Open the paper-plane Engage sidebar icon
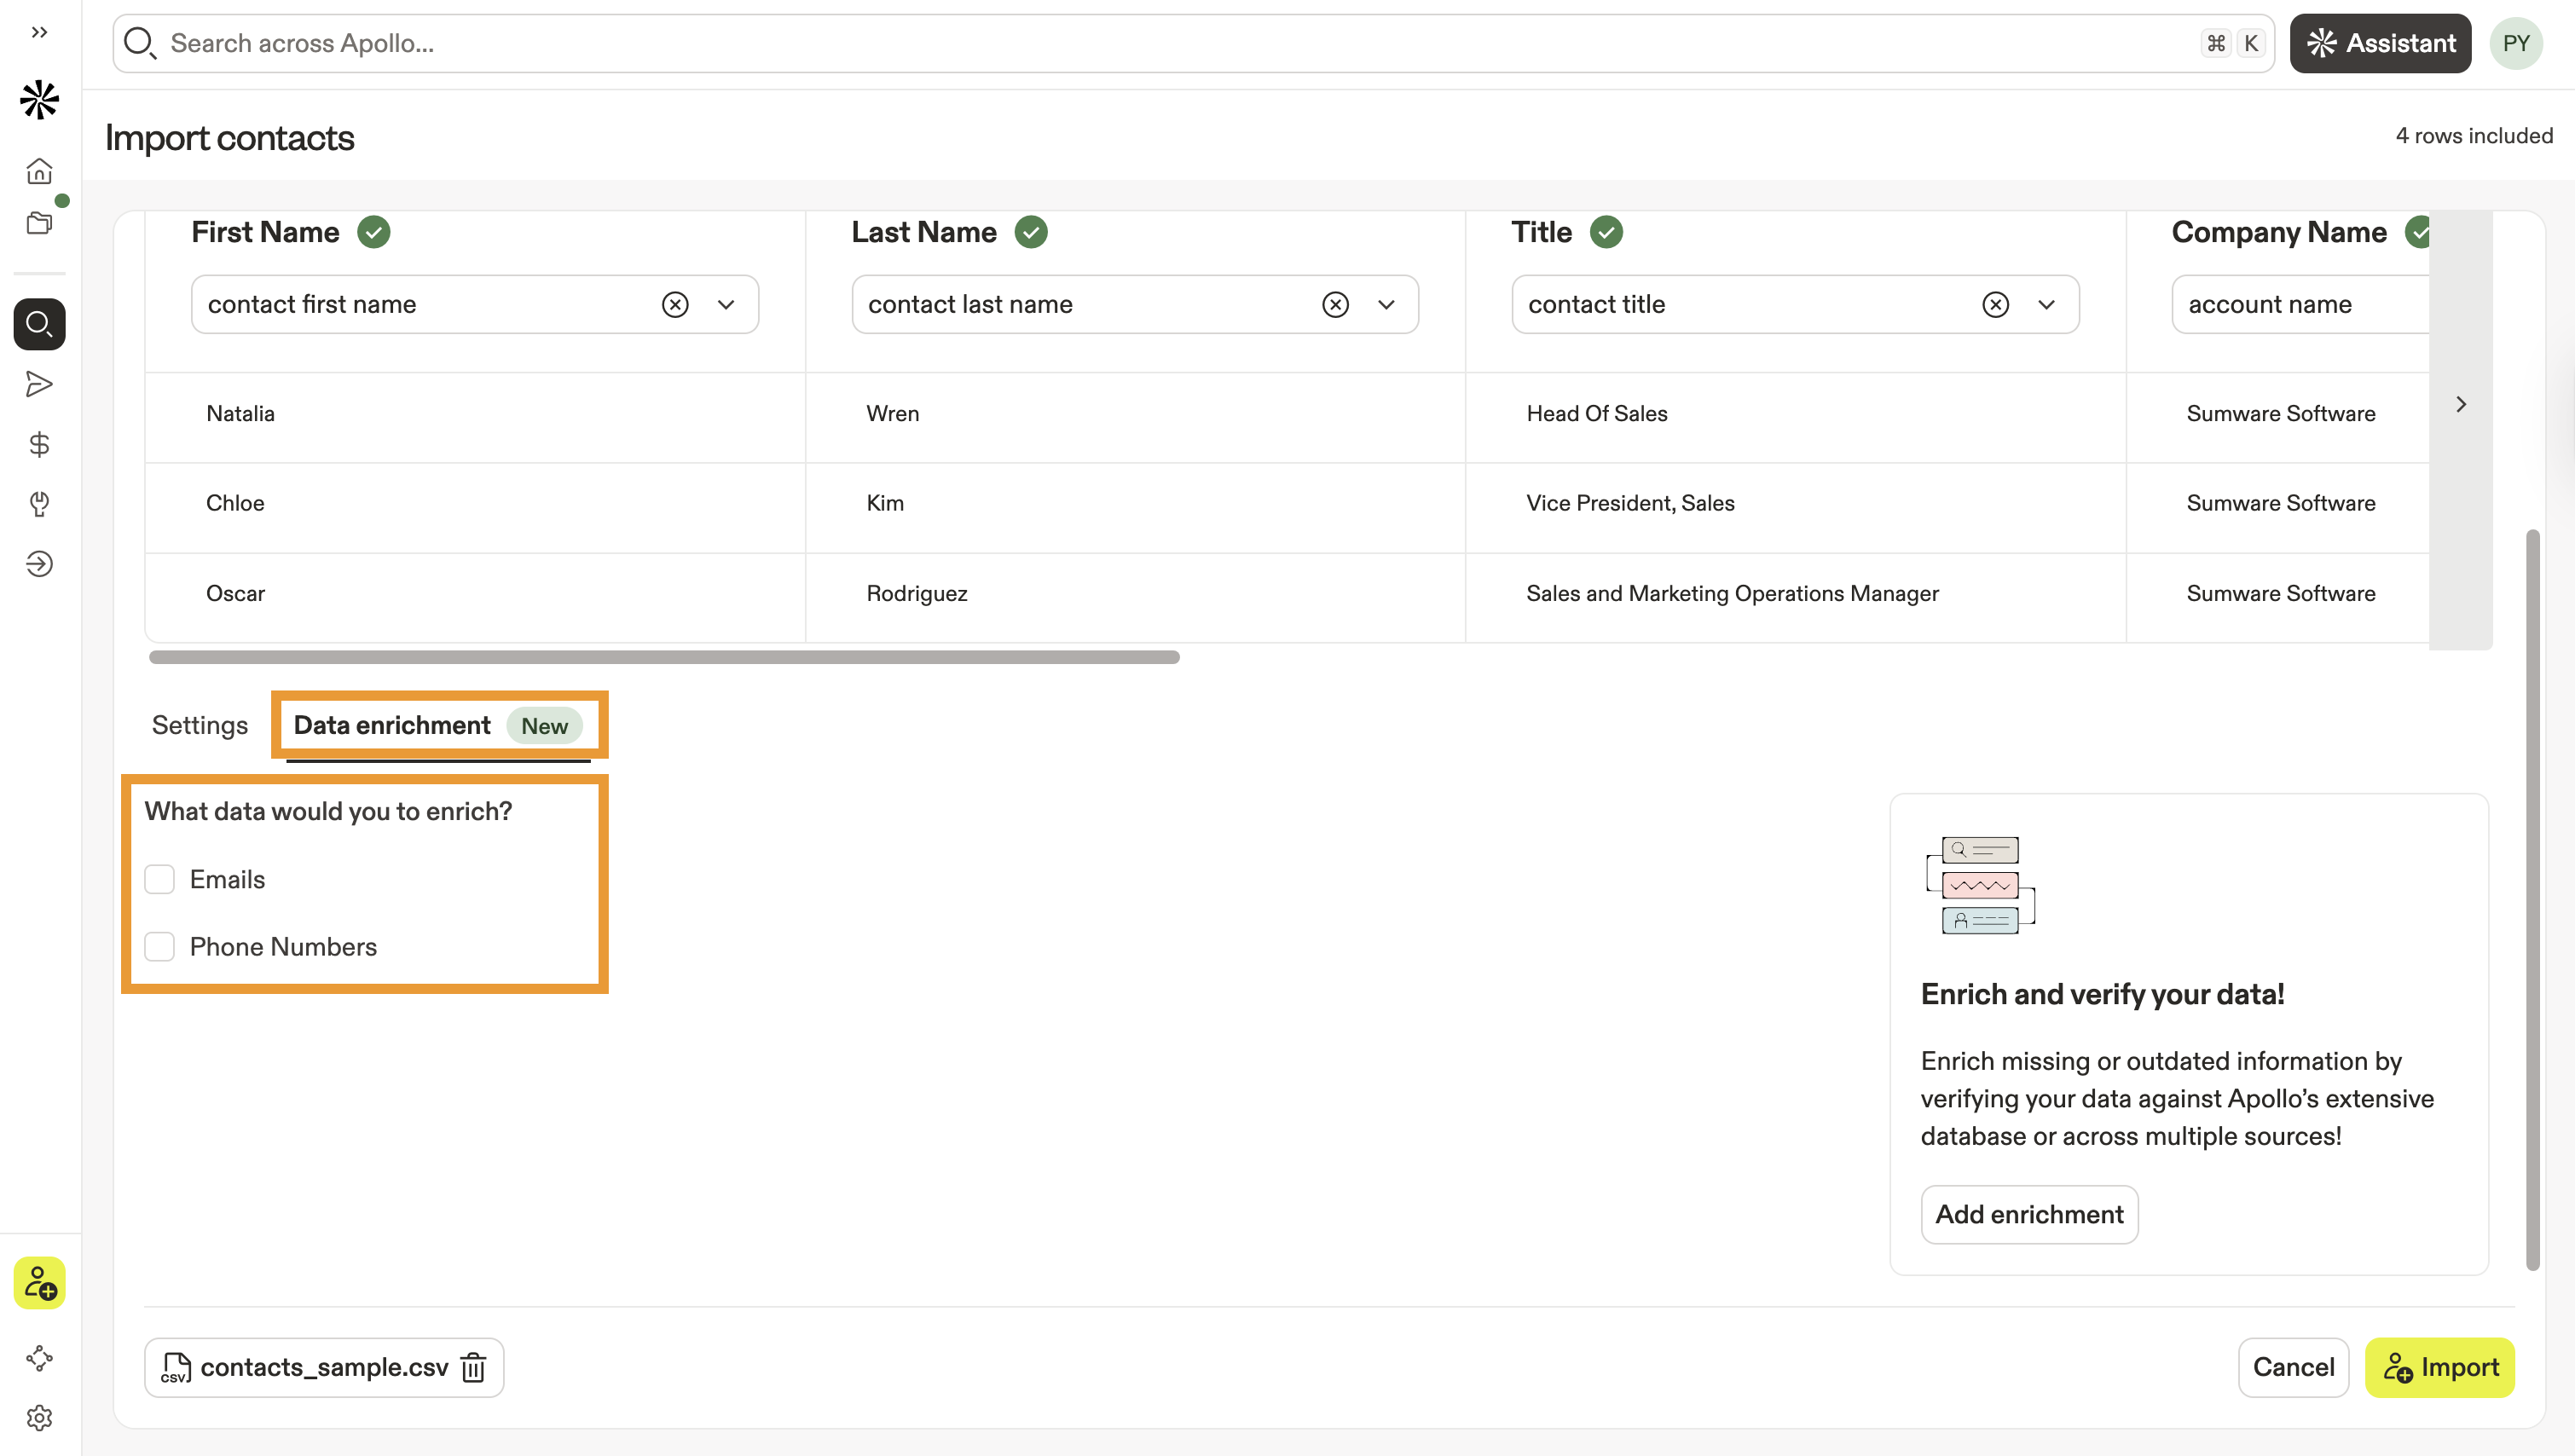This screenshot has height=1456, width=2575. 39,384
